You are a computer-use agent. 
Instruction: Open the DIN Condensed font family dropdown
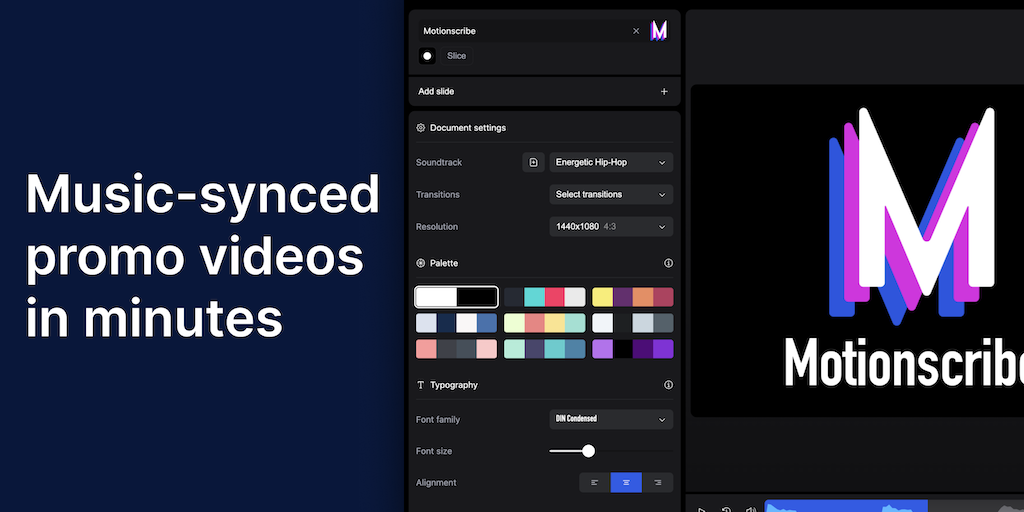611,419
